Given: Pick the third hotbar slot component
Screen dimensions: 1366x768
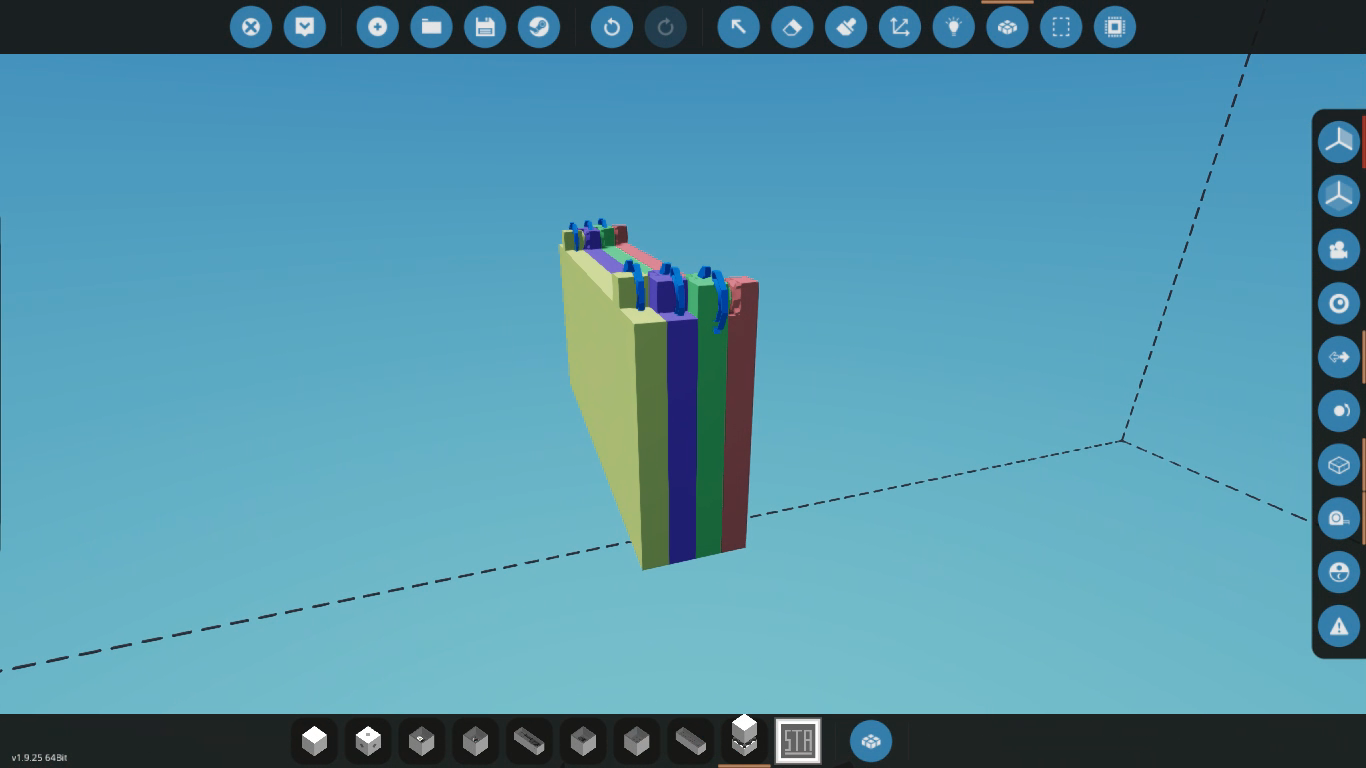Looking at the screenshot, I should 422,741.
